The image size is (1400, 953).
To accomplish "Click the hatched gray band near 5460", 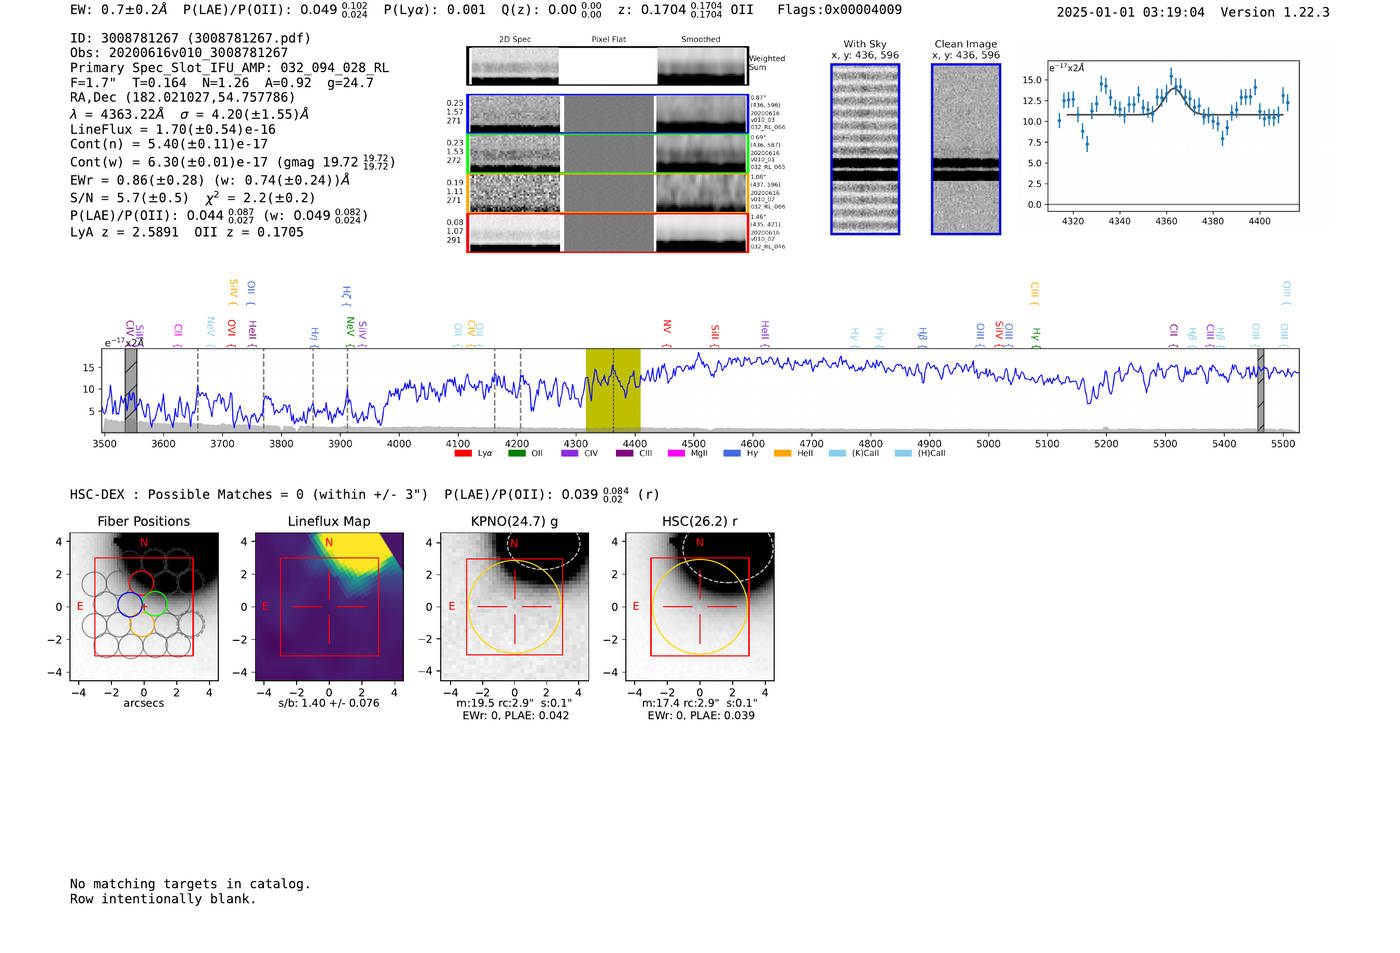I will pyautogui.click(x=1261, y=390).
